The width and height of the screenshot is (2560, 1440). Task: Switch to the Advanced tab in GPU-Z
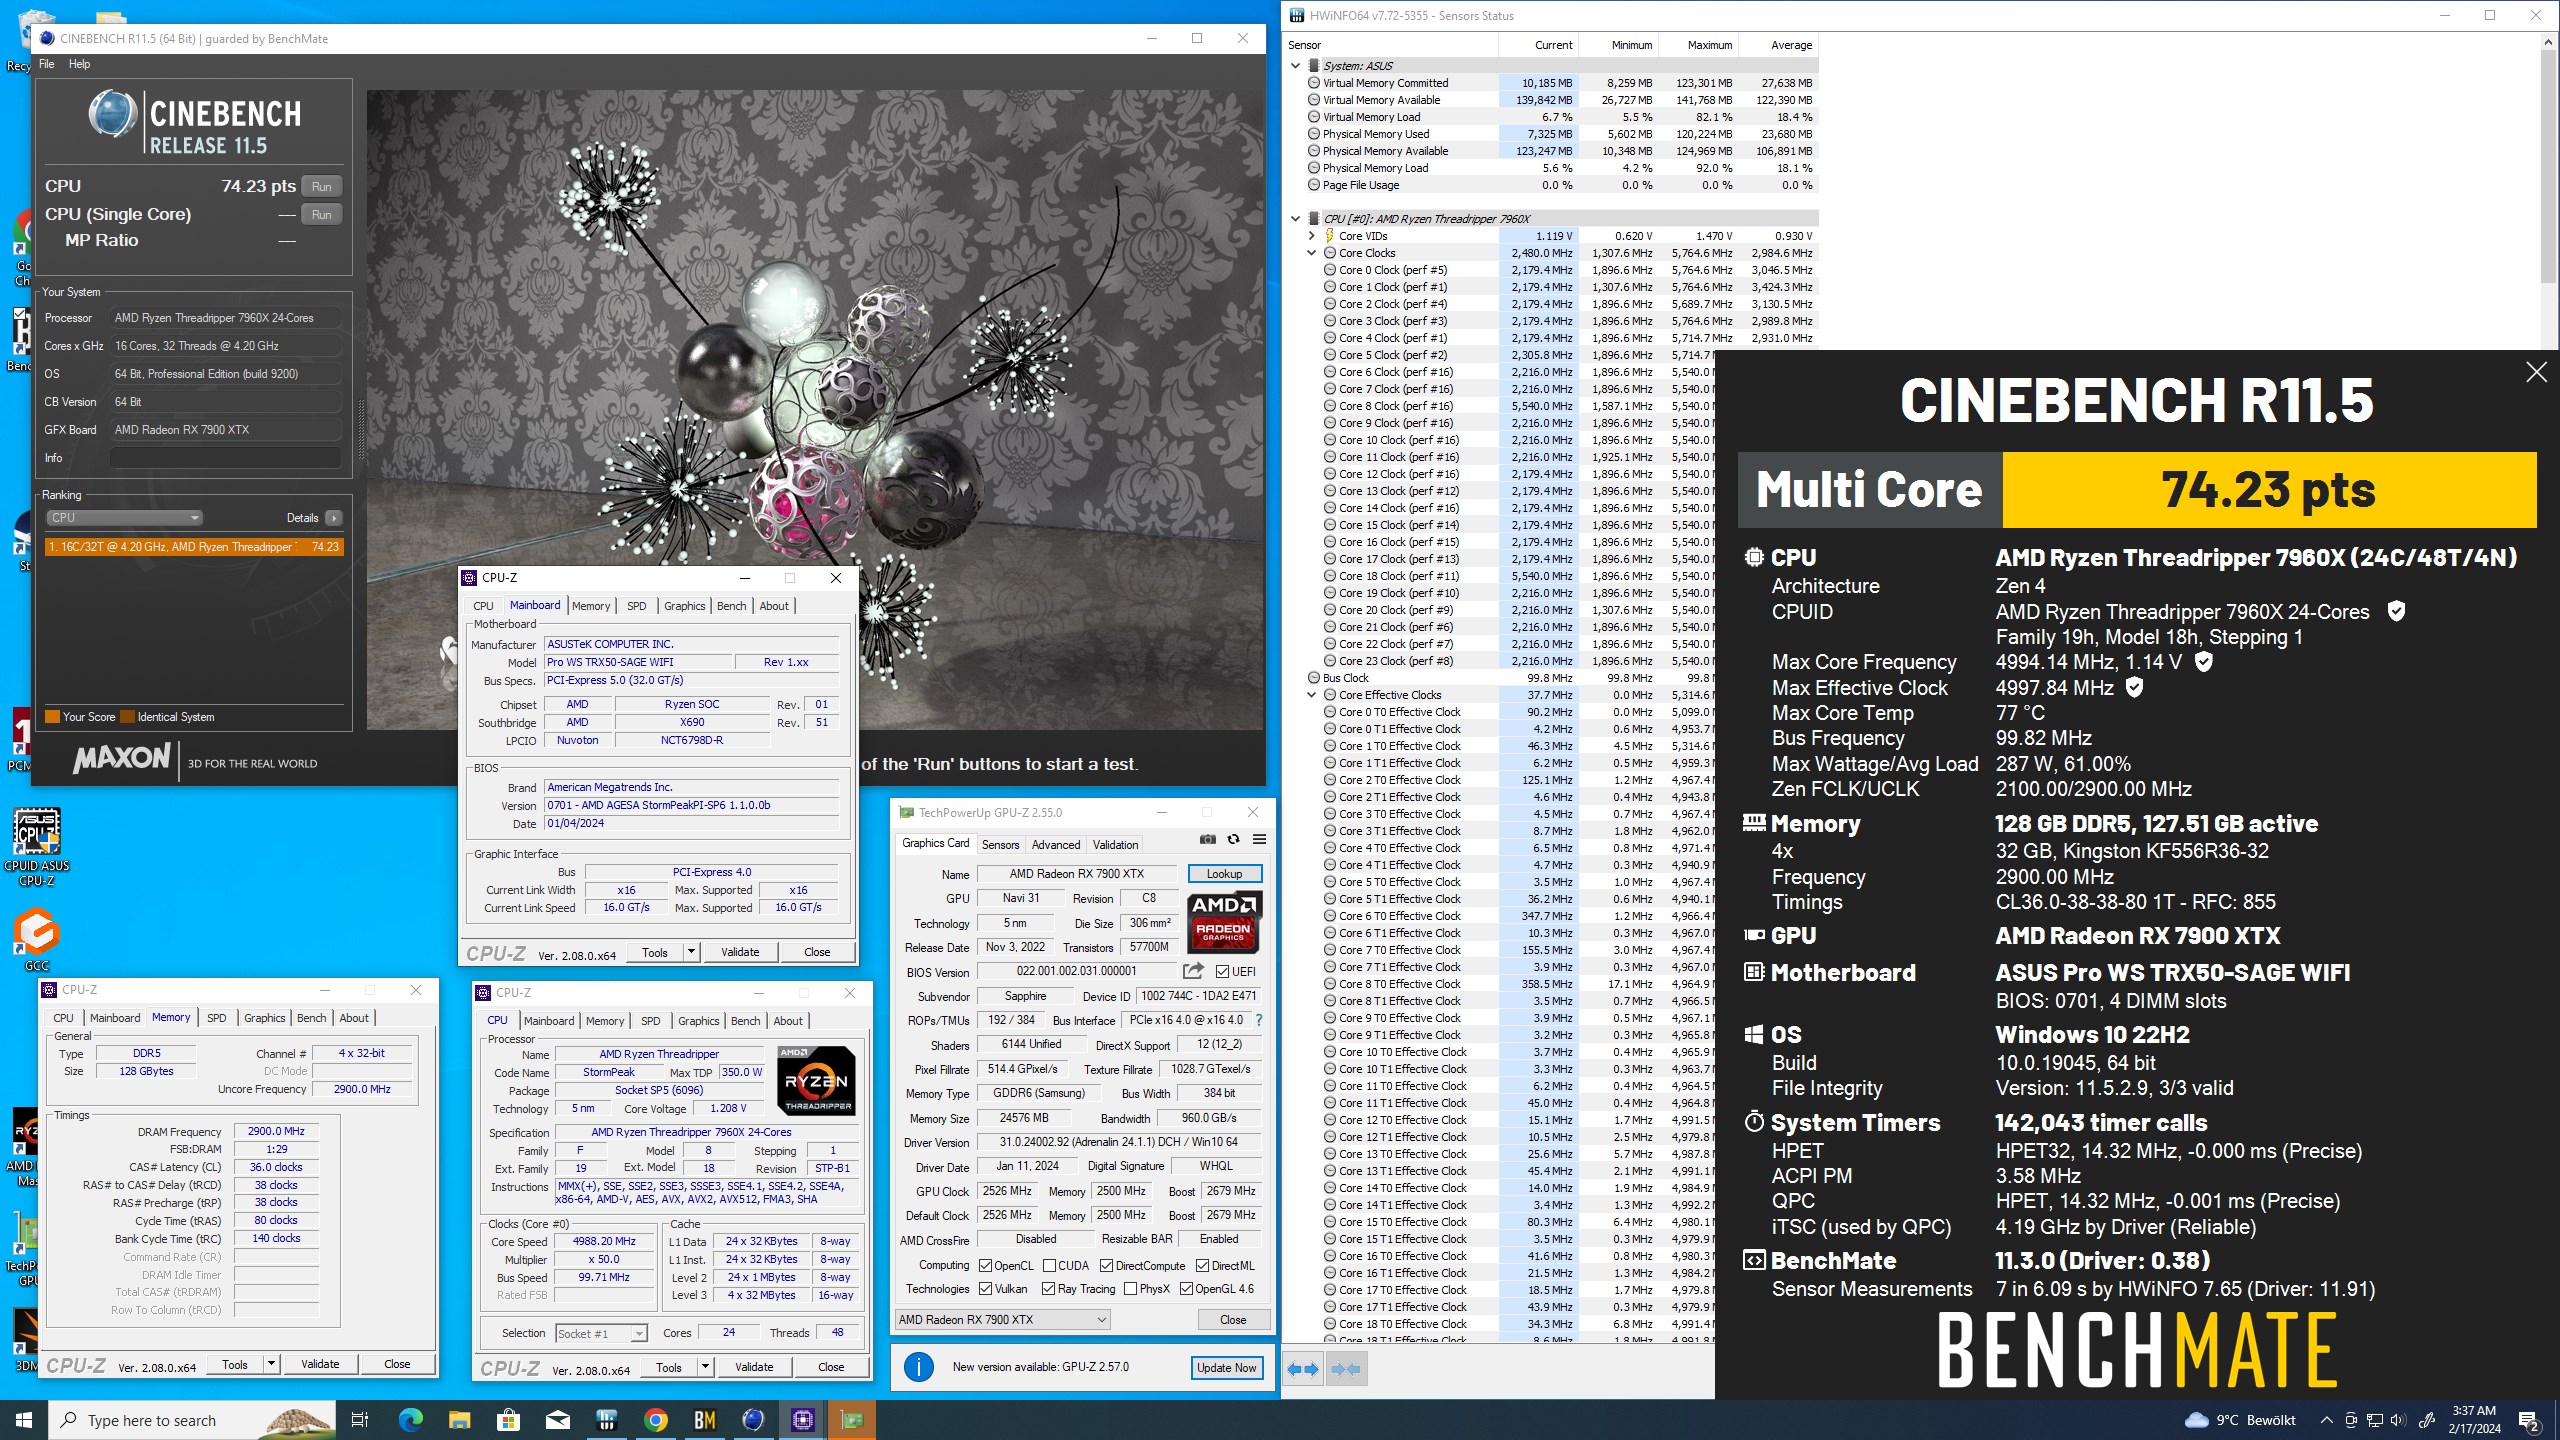[1055, 845]
